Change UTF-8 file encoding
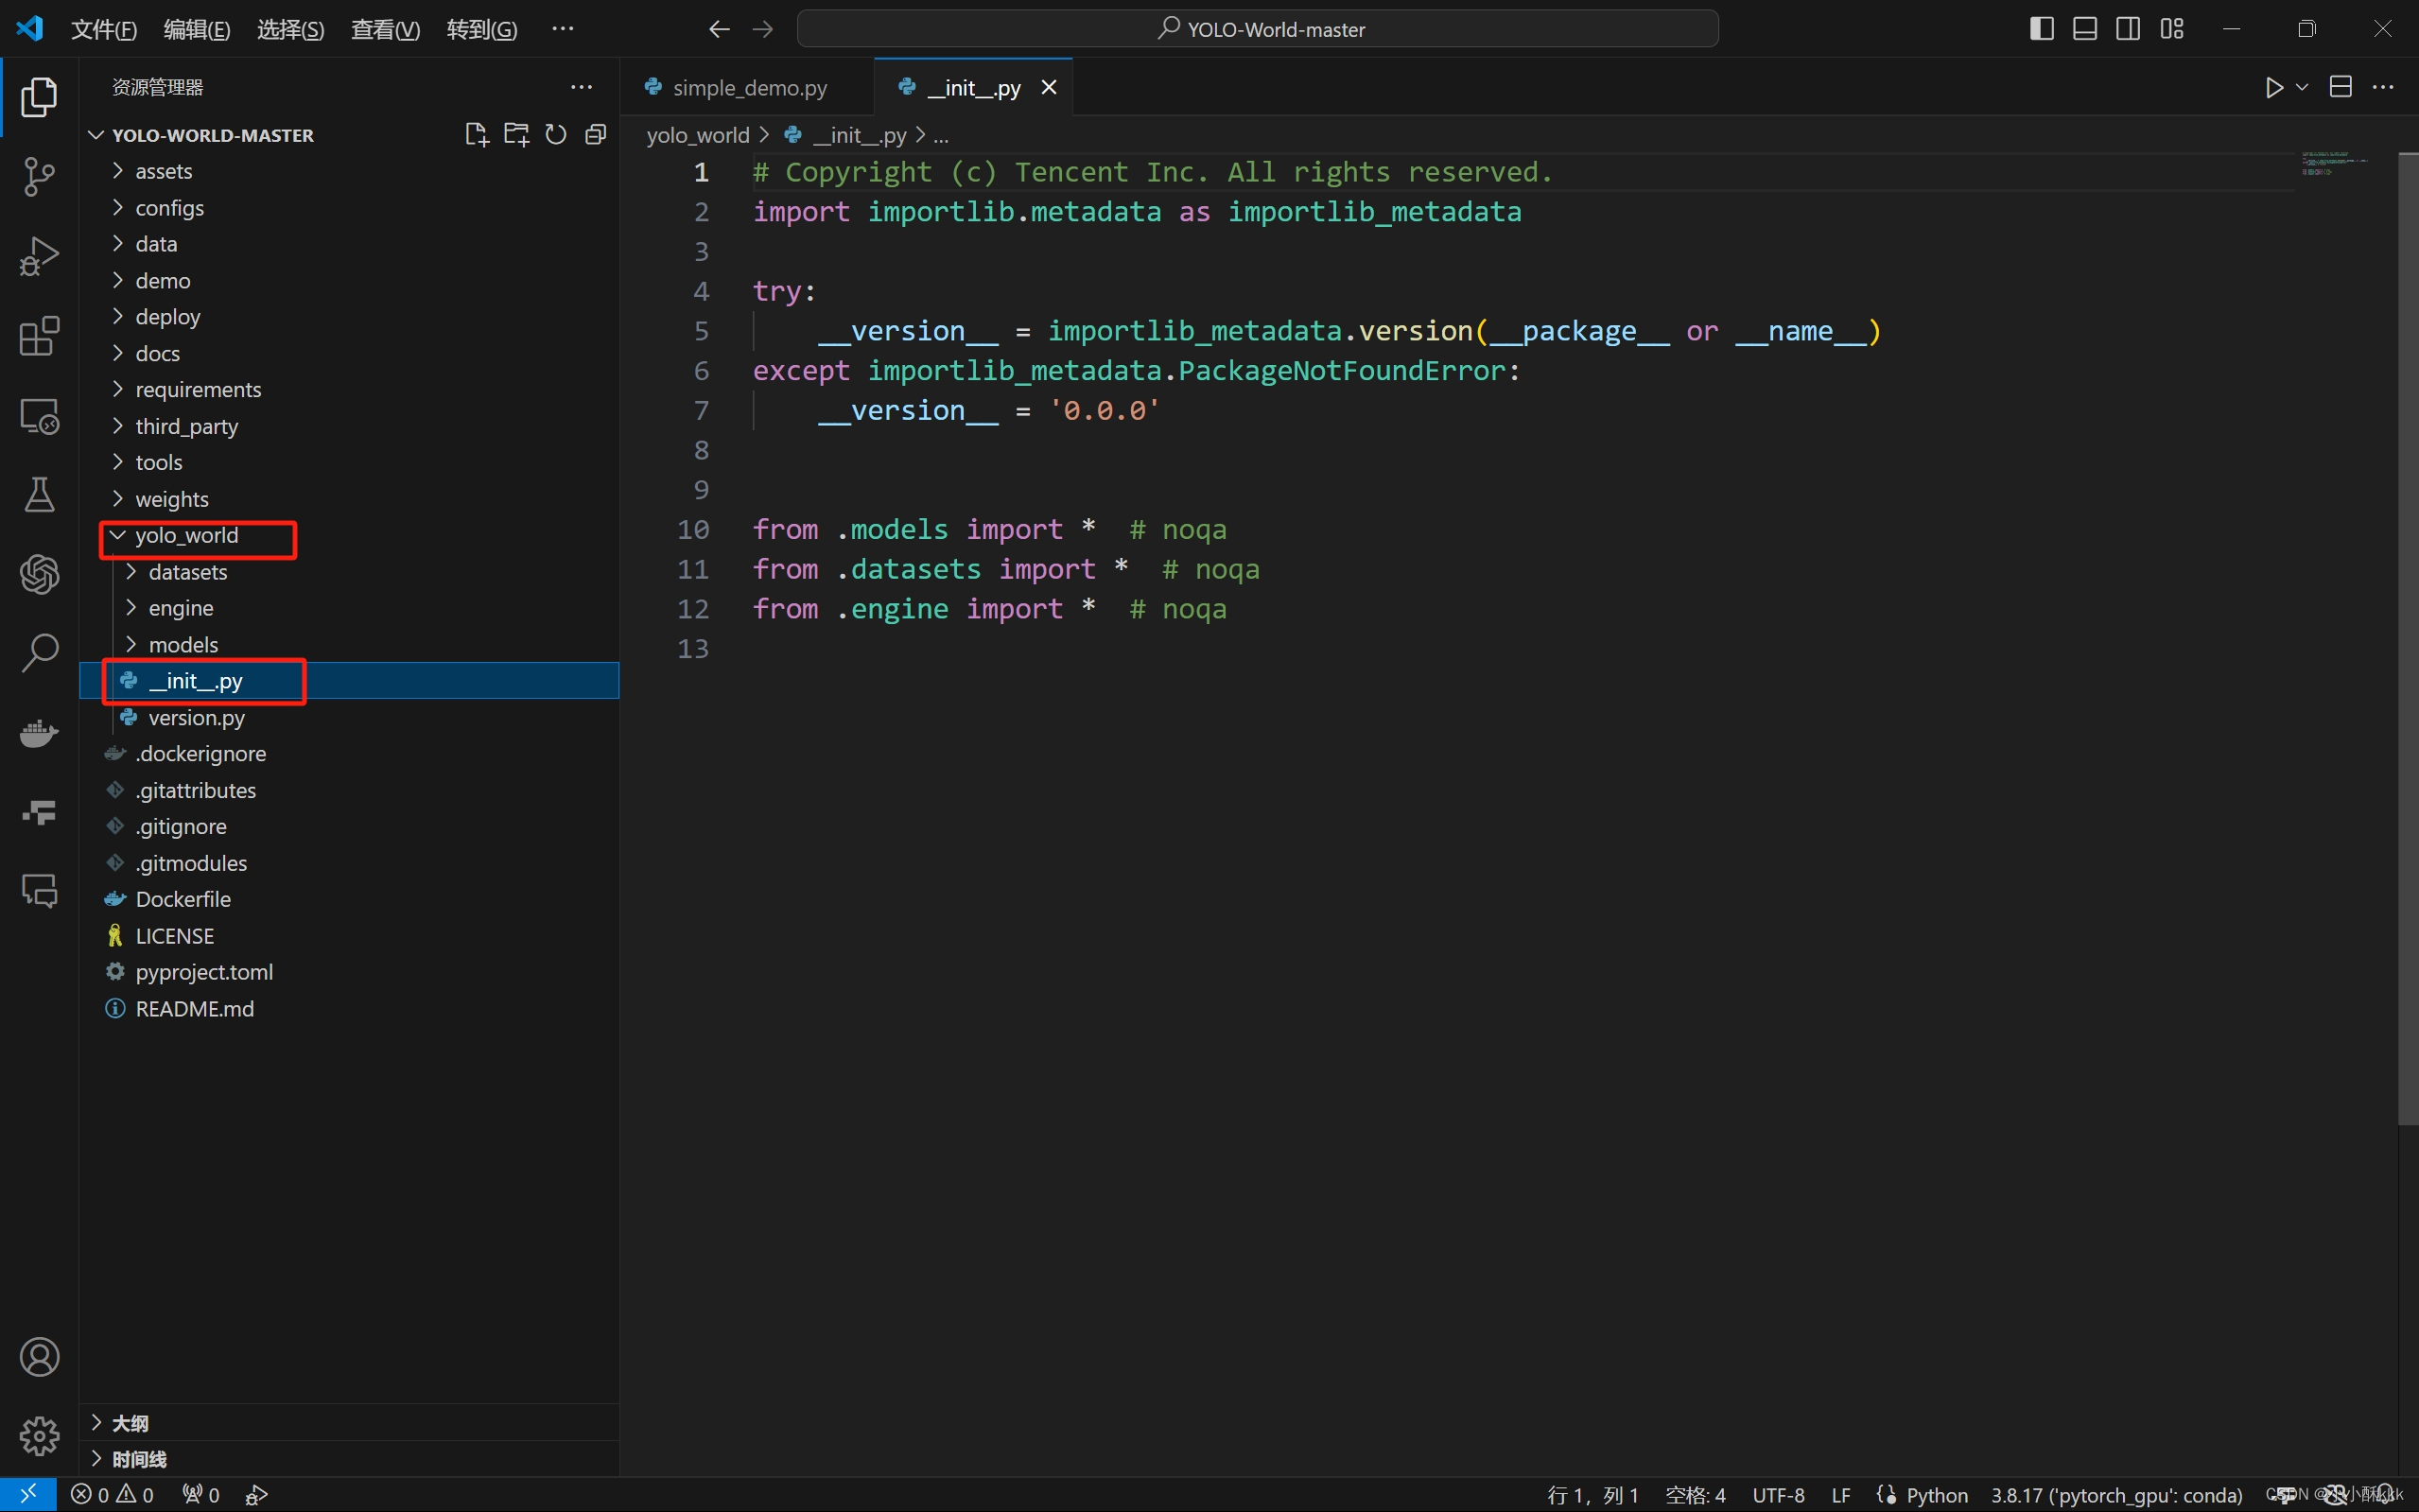2419x1512 pixels. coord(1778,1495)
